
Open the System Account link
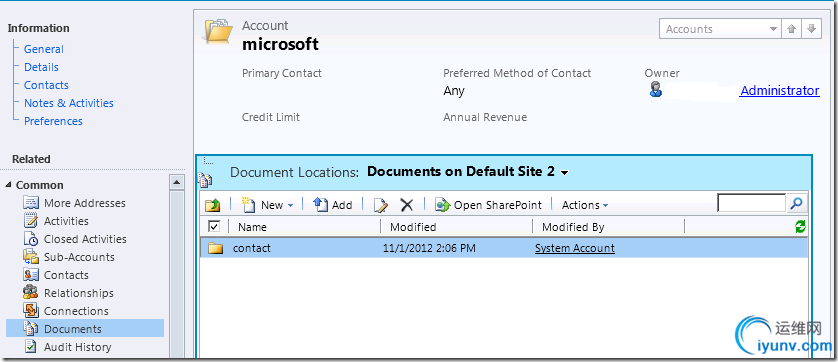pyautogui.click(x=575, y=248)
